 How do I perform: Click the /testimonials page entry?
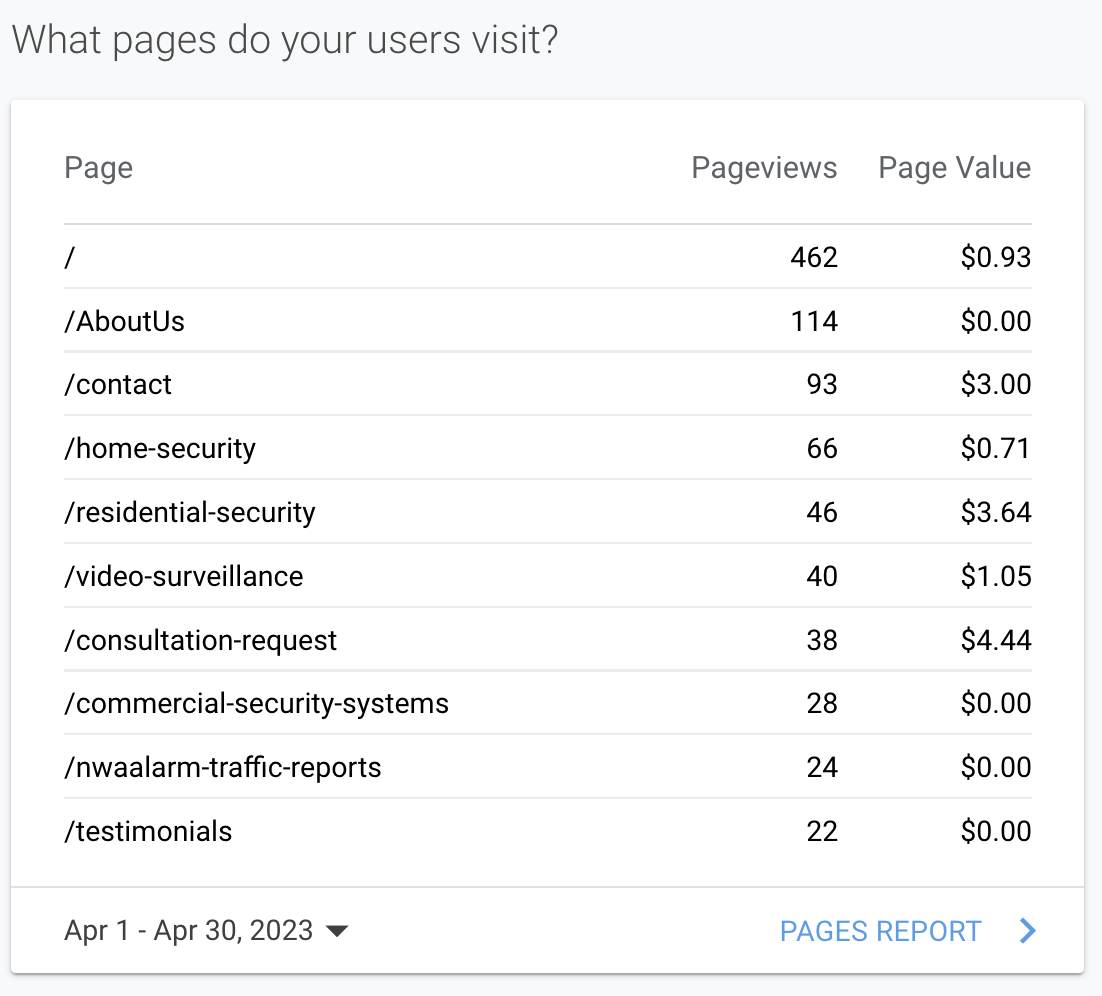[x=148, y=831]
